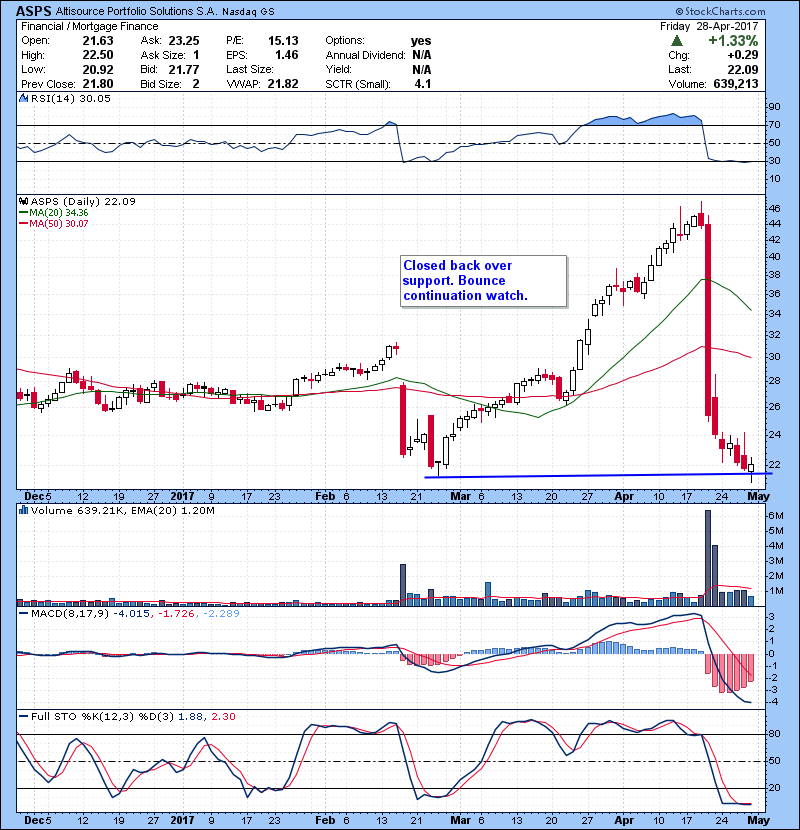Click the green up-triangle change indicator
Image resolution: width=800 pixels, height=830 pixels.
[x=676, y=41]
